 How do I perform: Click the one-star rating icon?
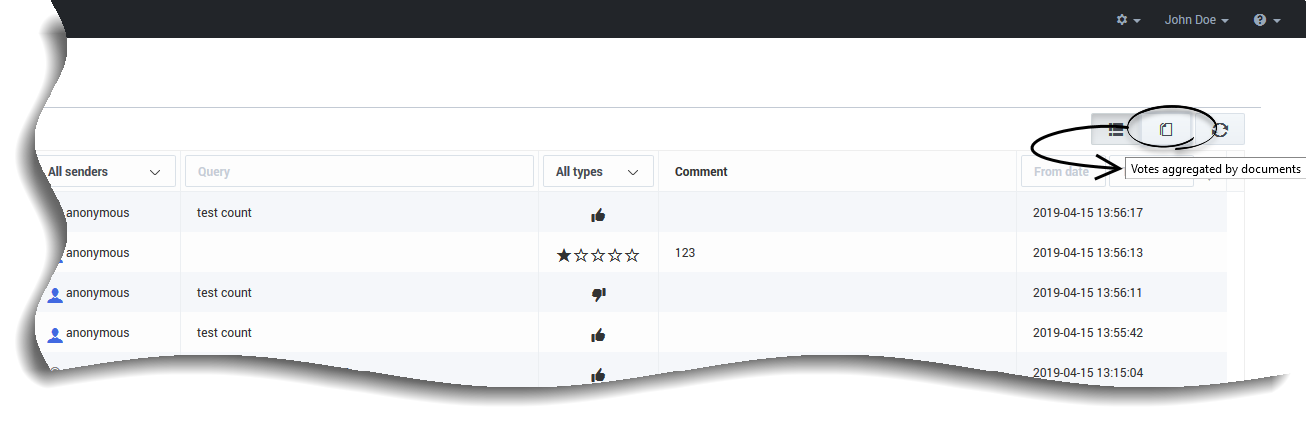tap(564, 255)
